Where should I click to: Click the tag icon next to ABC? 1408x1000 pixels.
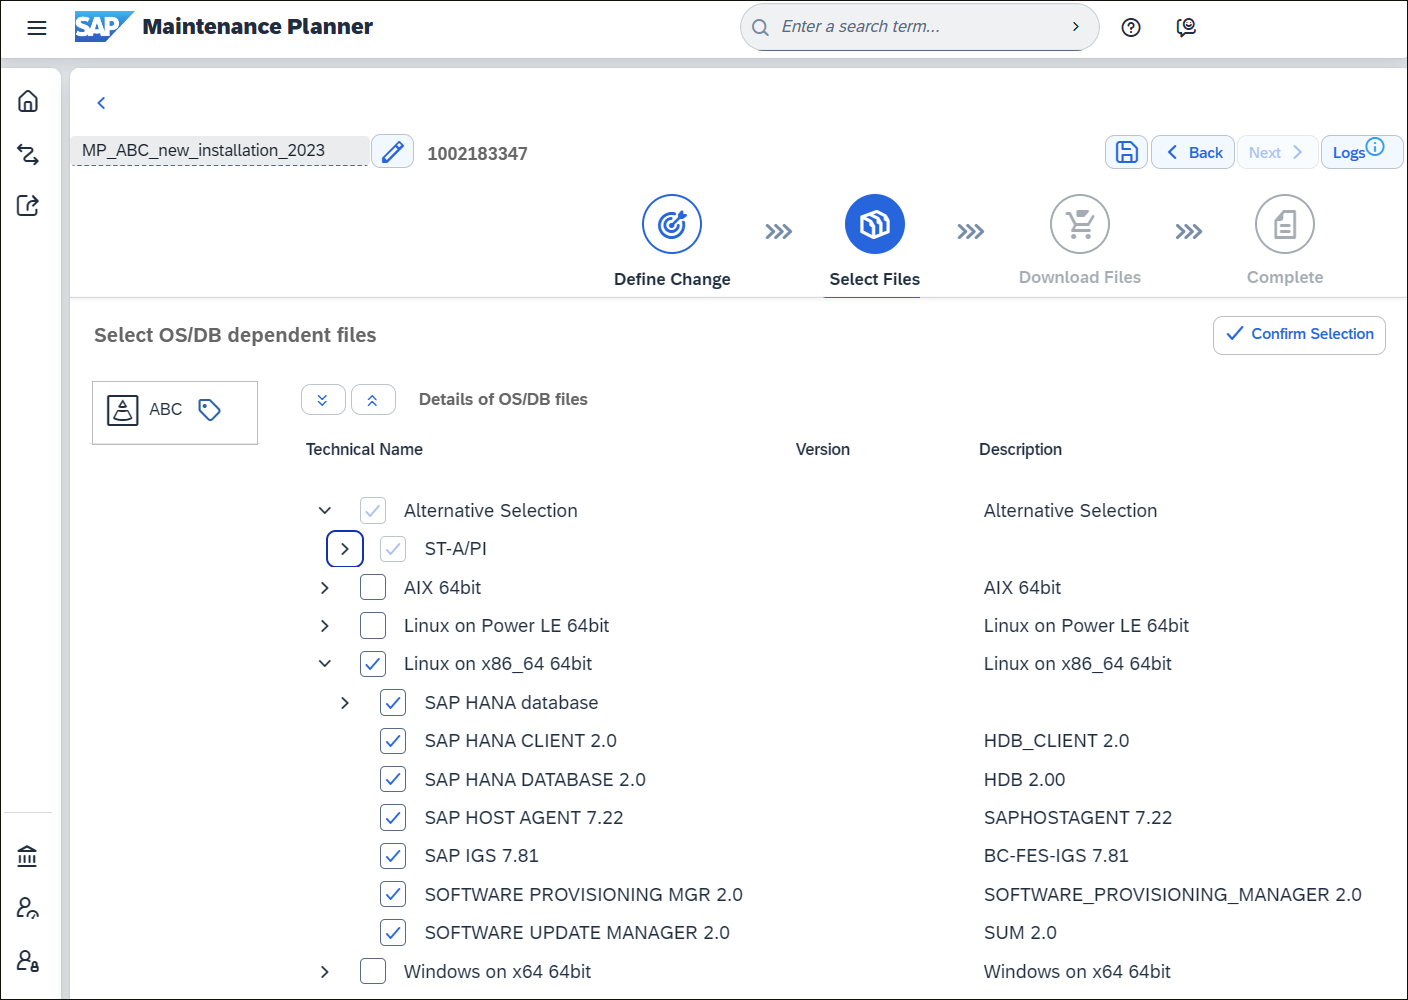pyautogui.click(x=209, y=410)
